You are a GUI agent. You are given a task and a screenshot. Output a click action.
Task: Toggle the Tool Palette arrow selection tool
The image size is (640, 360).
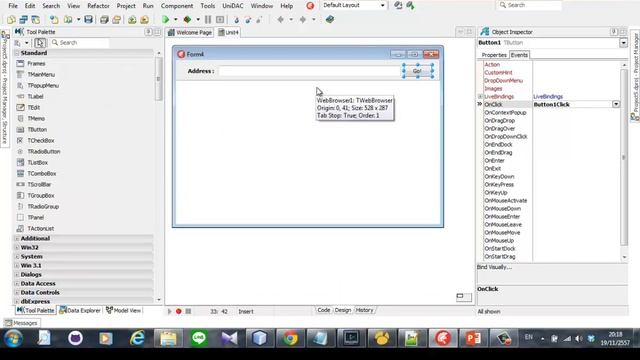tap(40, 42)
